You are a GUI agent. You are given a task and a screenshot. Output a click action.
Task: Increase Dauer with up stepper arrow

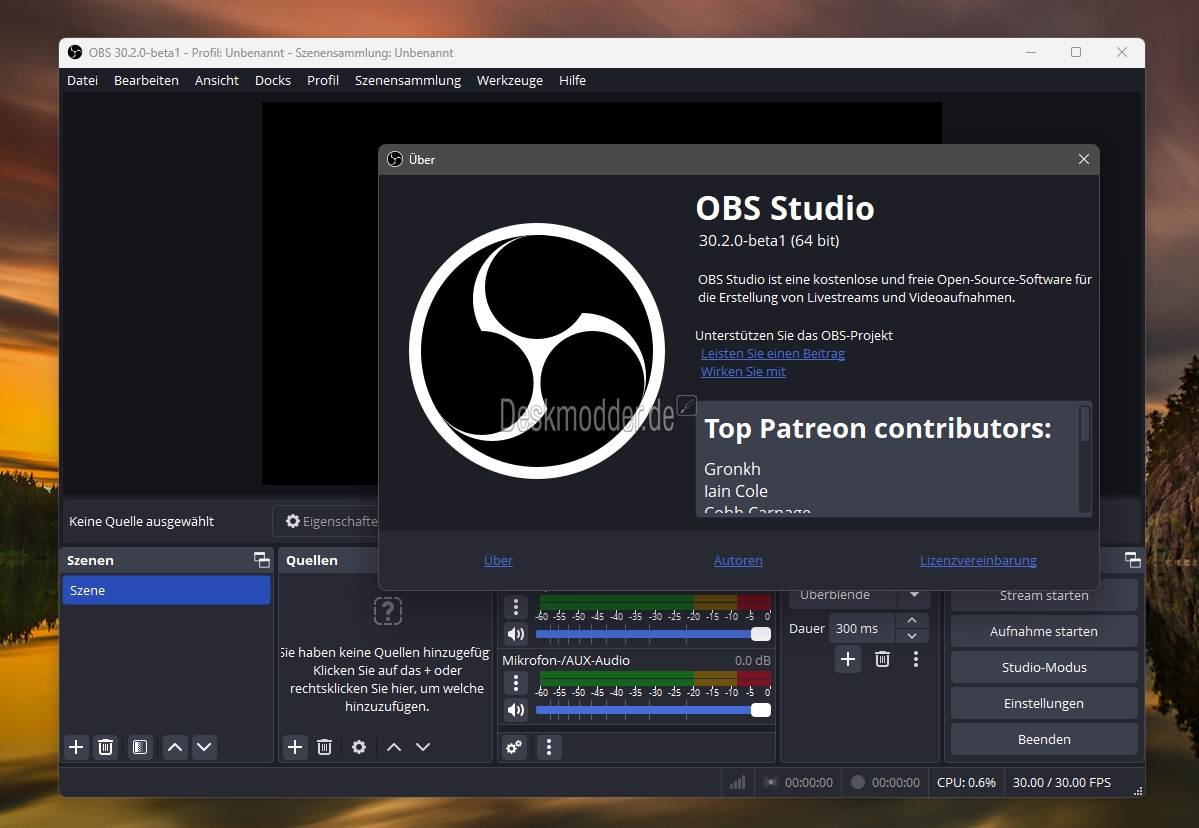point(911,621)
